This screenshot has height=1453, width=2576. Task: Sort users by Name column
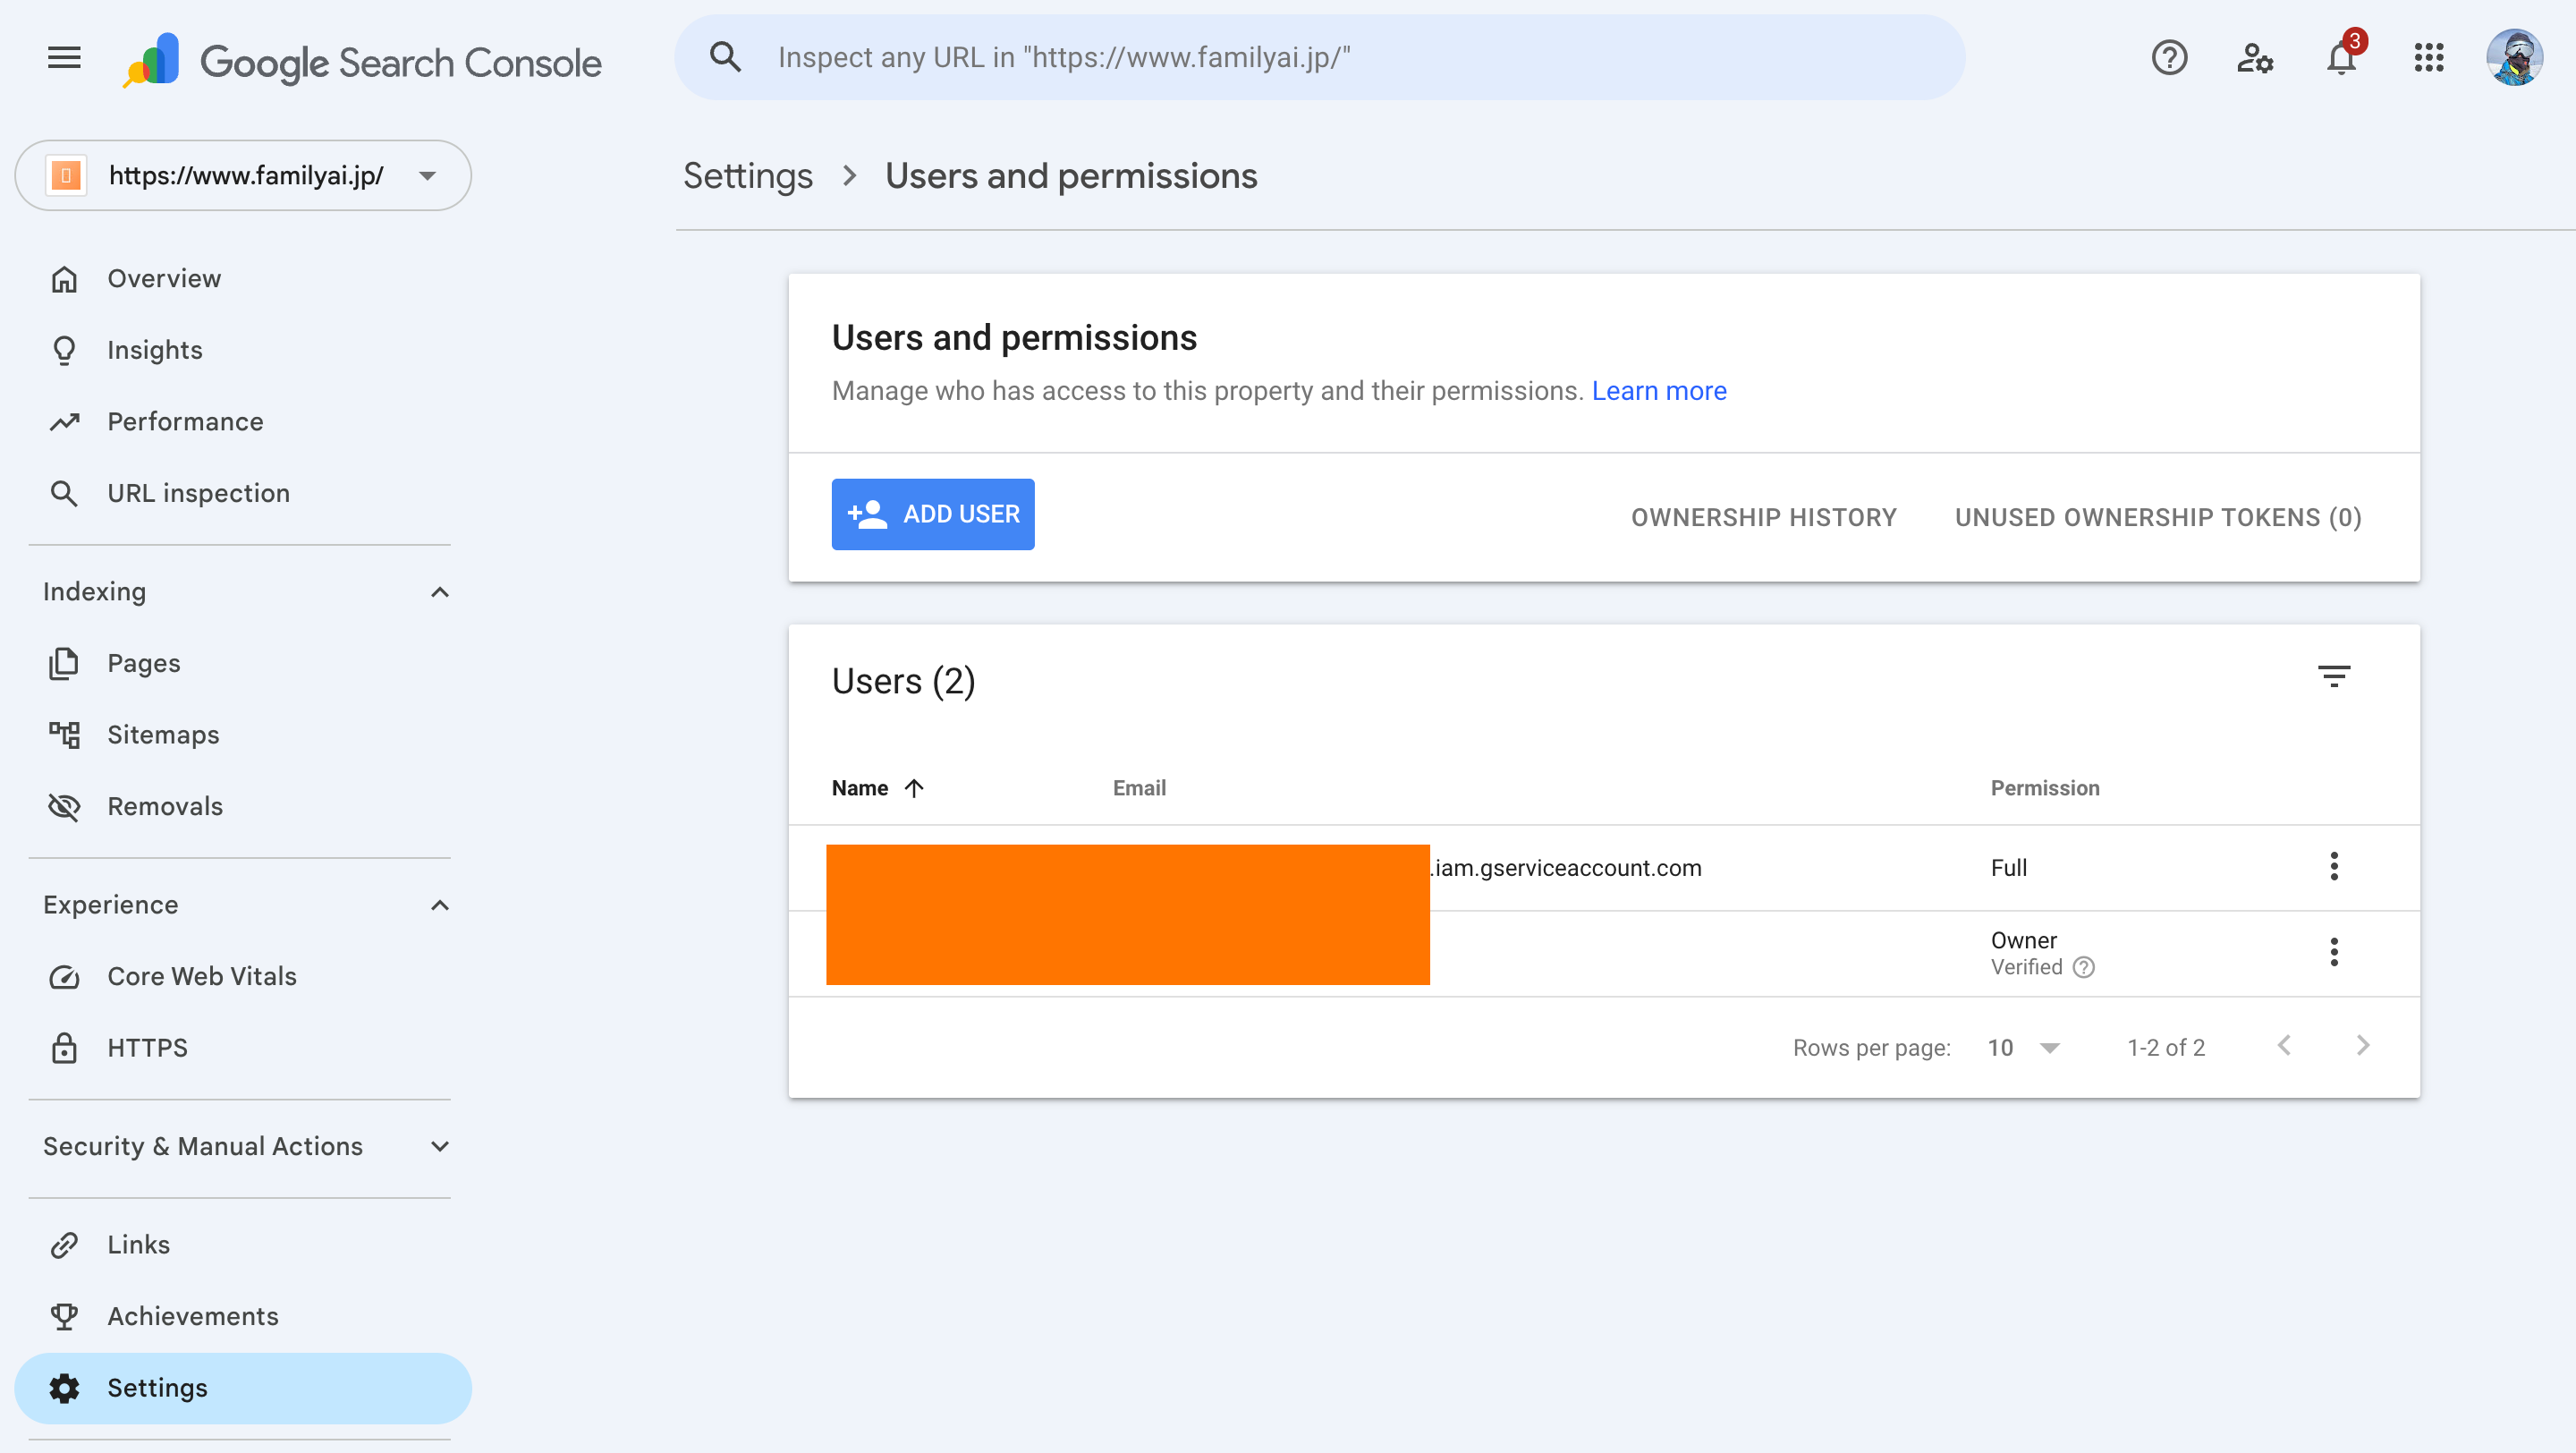(877, 789)
